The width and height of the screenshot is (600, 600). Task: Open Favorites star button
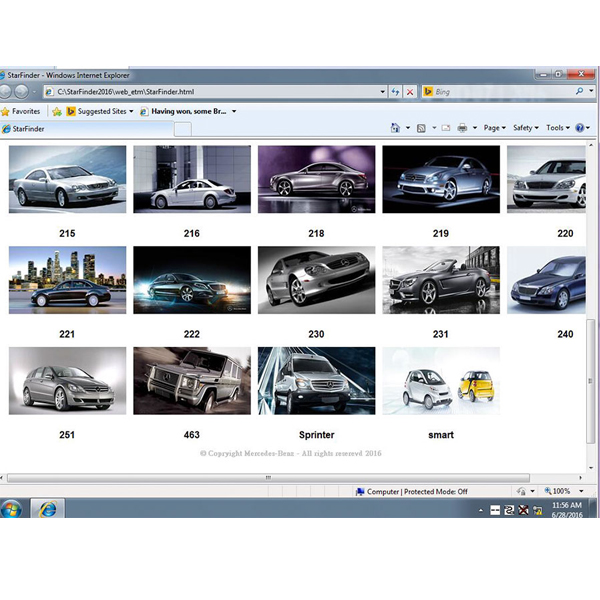(x=5, y=112)
